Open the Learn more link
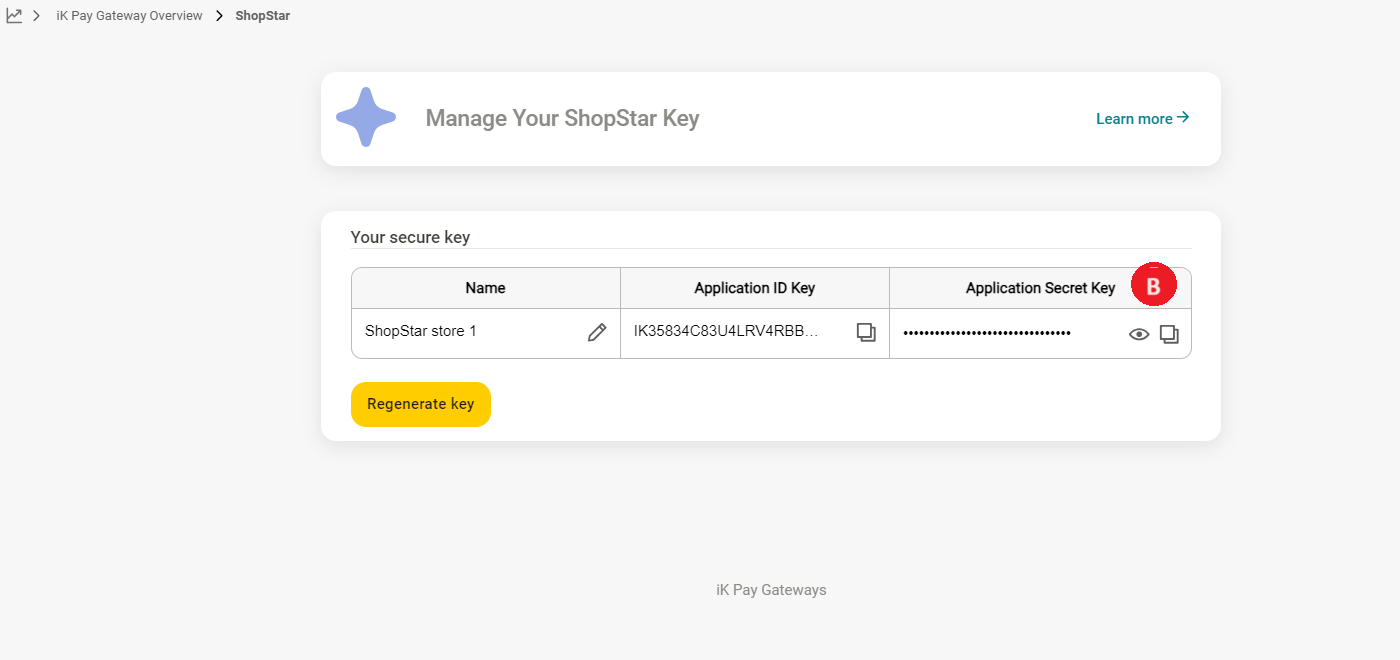The width and height of the screenshot is (1400, 660). tap(1134, 119)
